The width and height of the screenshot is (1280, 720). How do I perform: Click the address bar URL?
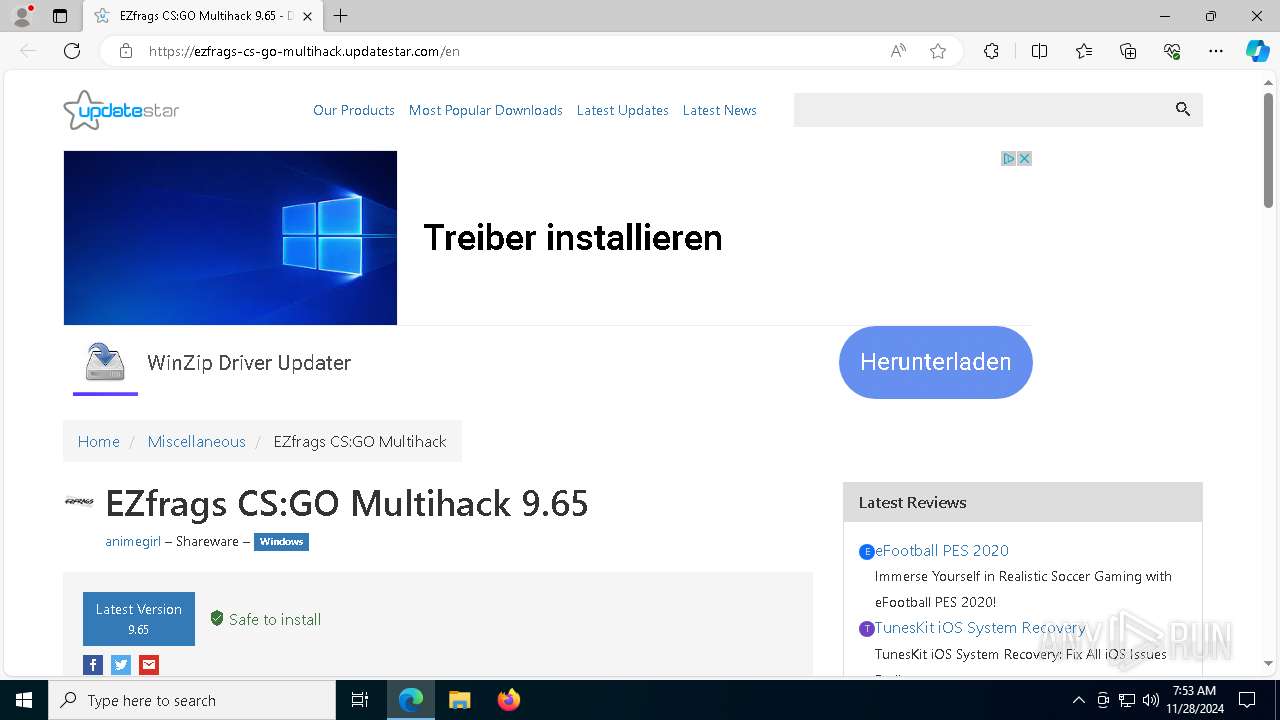coord(304,51)
